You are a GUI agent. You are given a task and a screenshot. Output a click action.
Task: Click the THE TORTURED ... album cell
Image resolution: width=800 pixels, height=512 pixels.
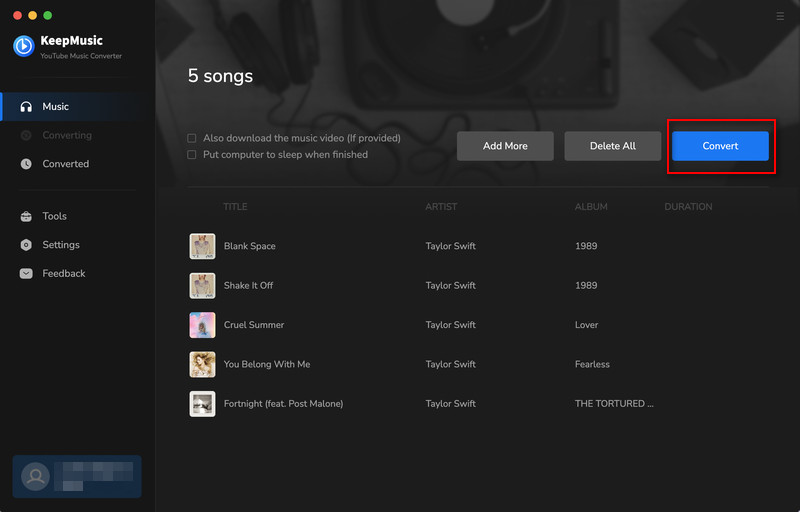(614, 403)
